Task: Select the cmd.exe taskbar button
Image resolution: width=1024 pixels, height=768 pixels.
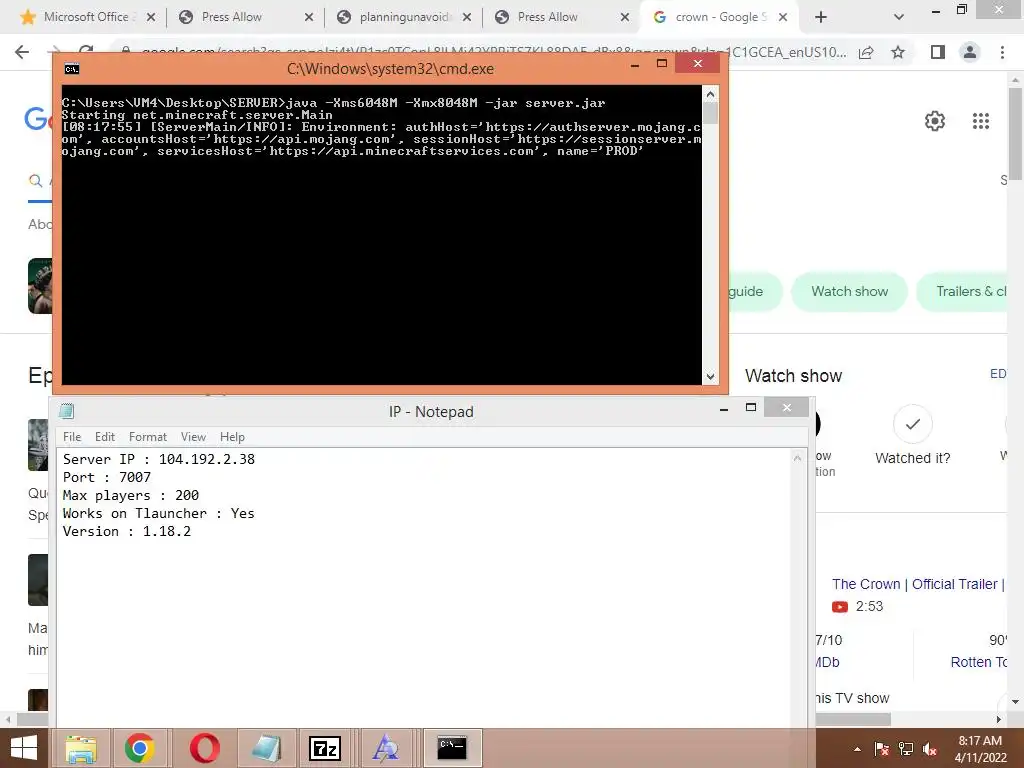Action: tap(452, 748)
